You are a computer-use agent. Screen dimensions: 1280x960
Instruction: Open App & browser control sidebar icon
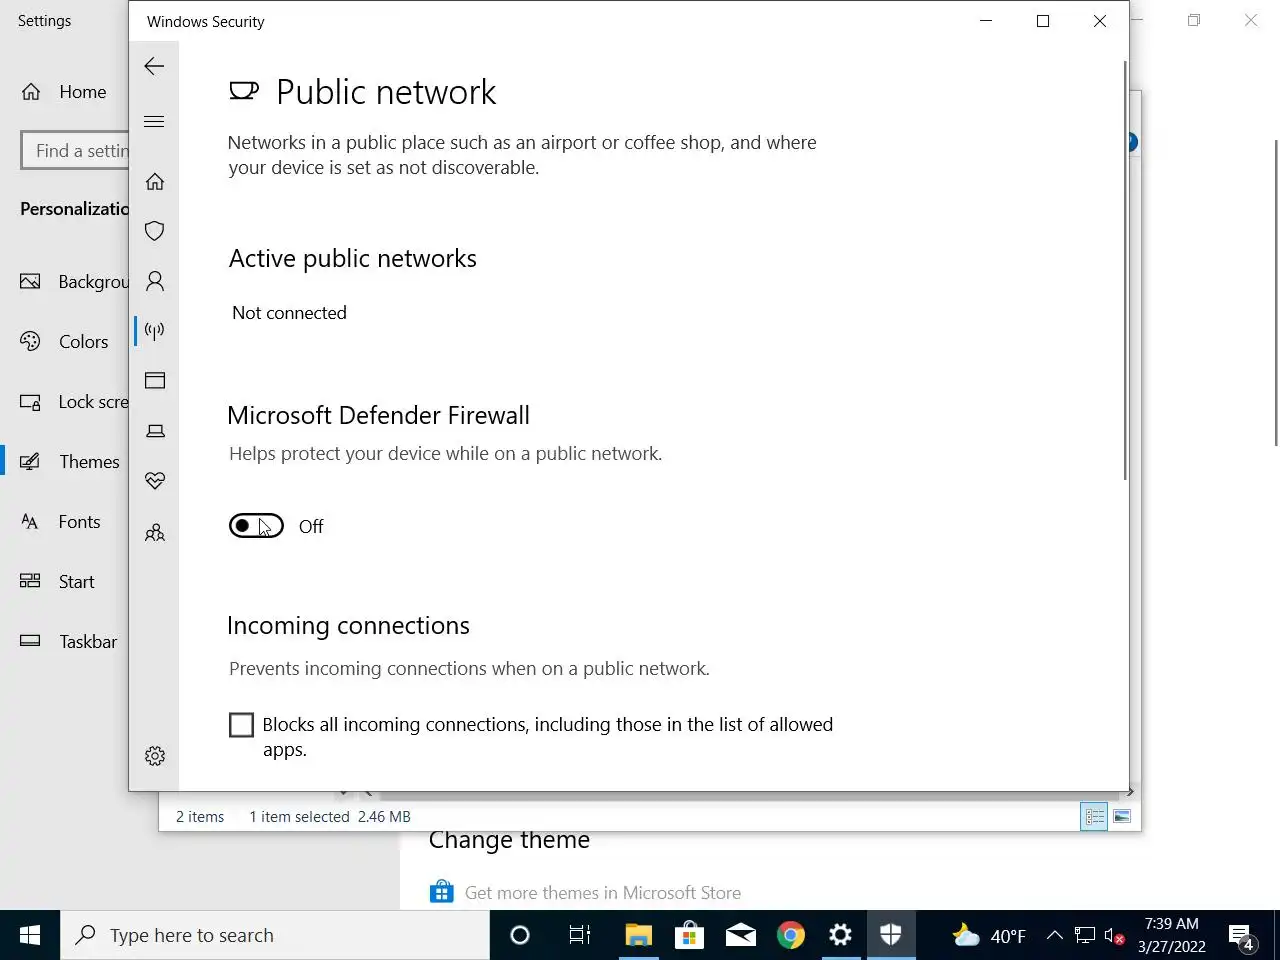point(155,380)
